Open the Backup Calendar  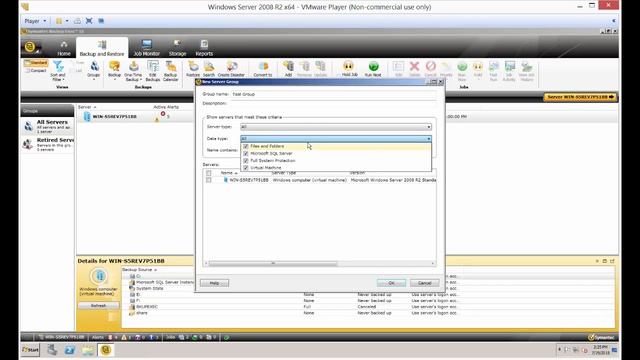point(171,71)
